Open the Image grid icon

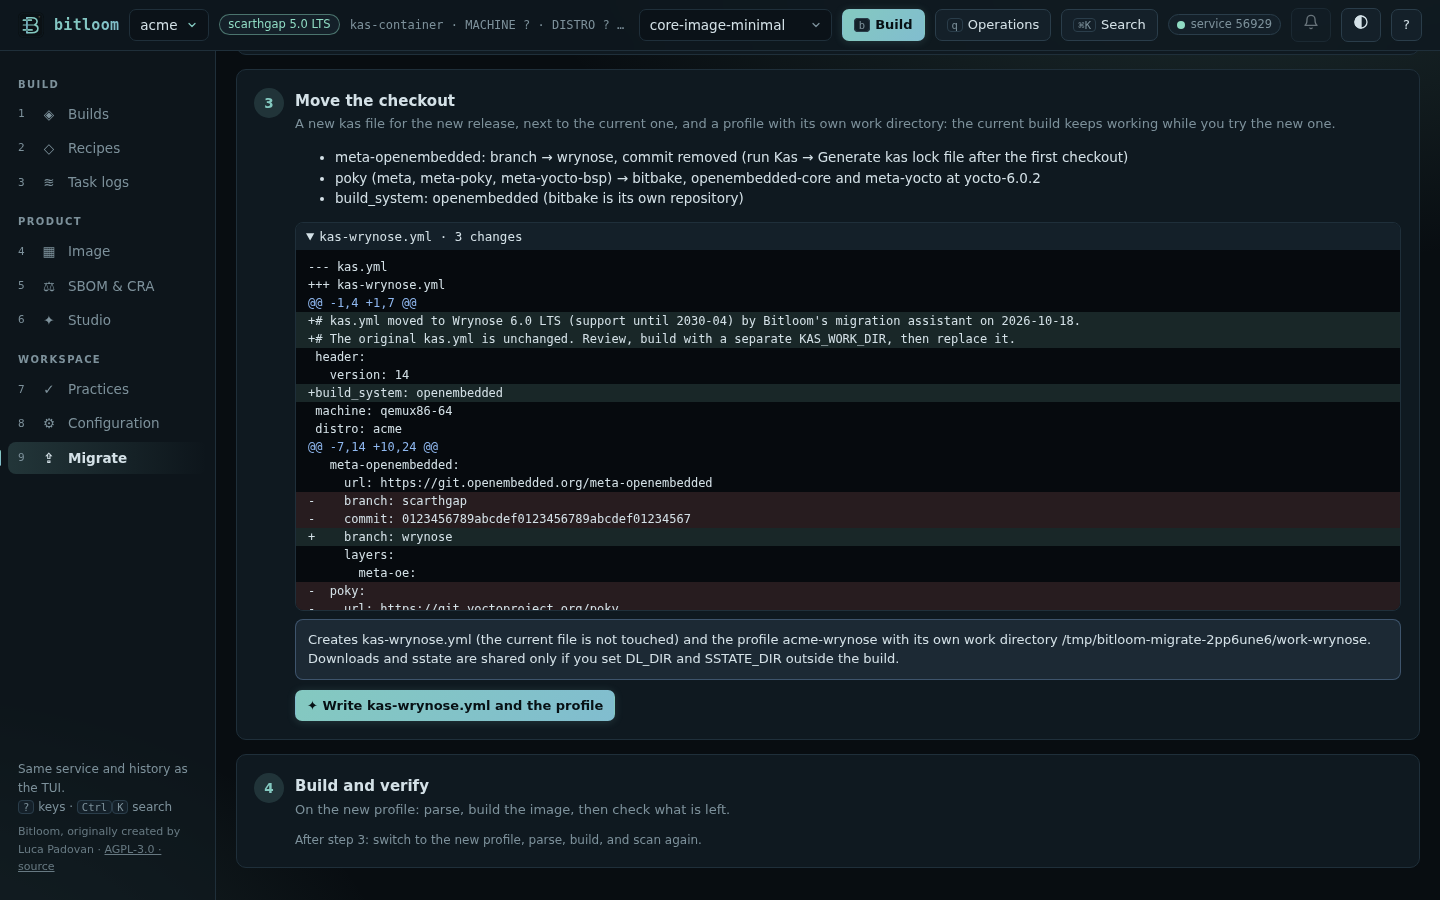click(49, 252)
